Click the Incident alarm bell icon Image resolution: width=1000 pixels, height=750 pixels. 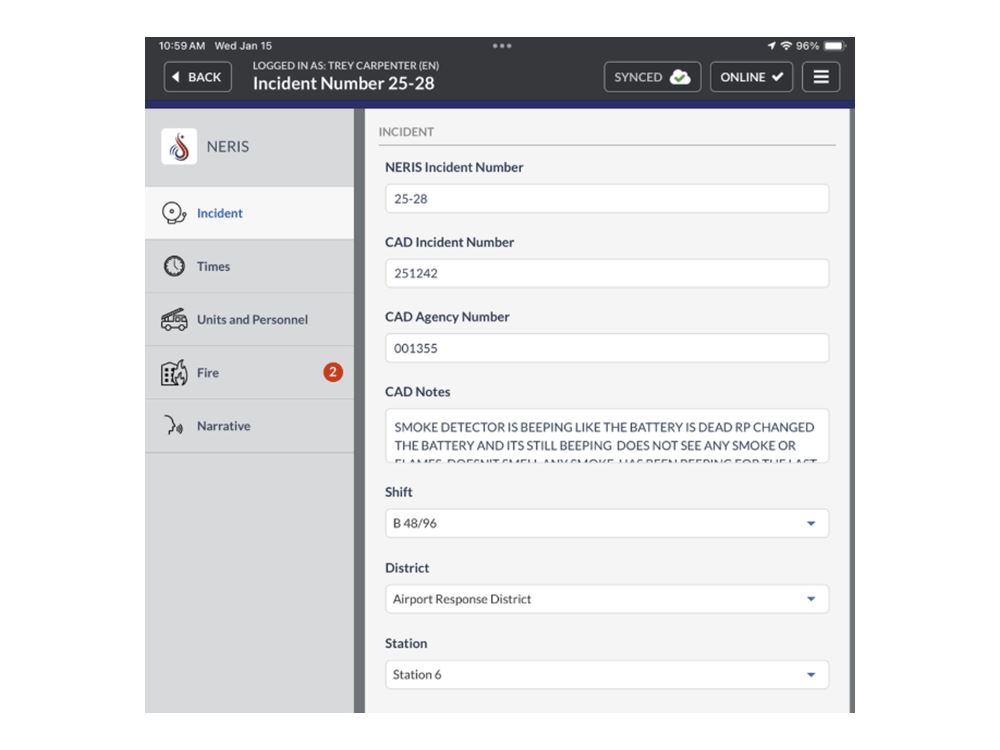click(174, 213)
